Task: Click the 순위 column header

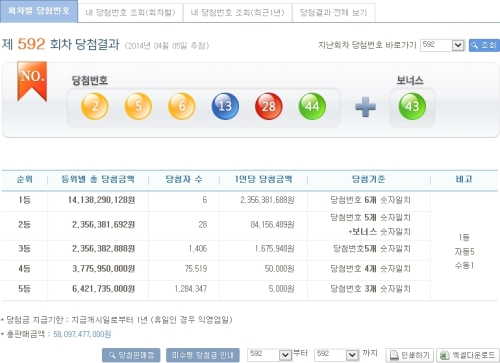Action: [x=25, y=179]
